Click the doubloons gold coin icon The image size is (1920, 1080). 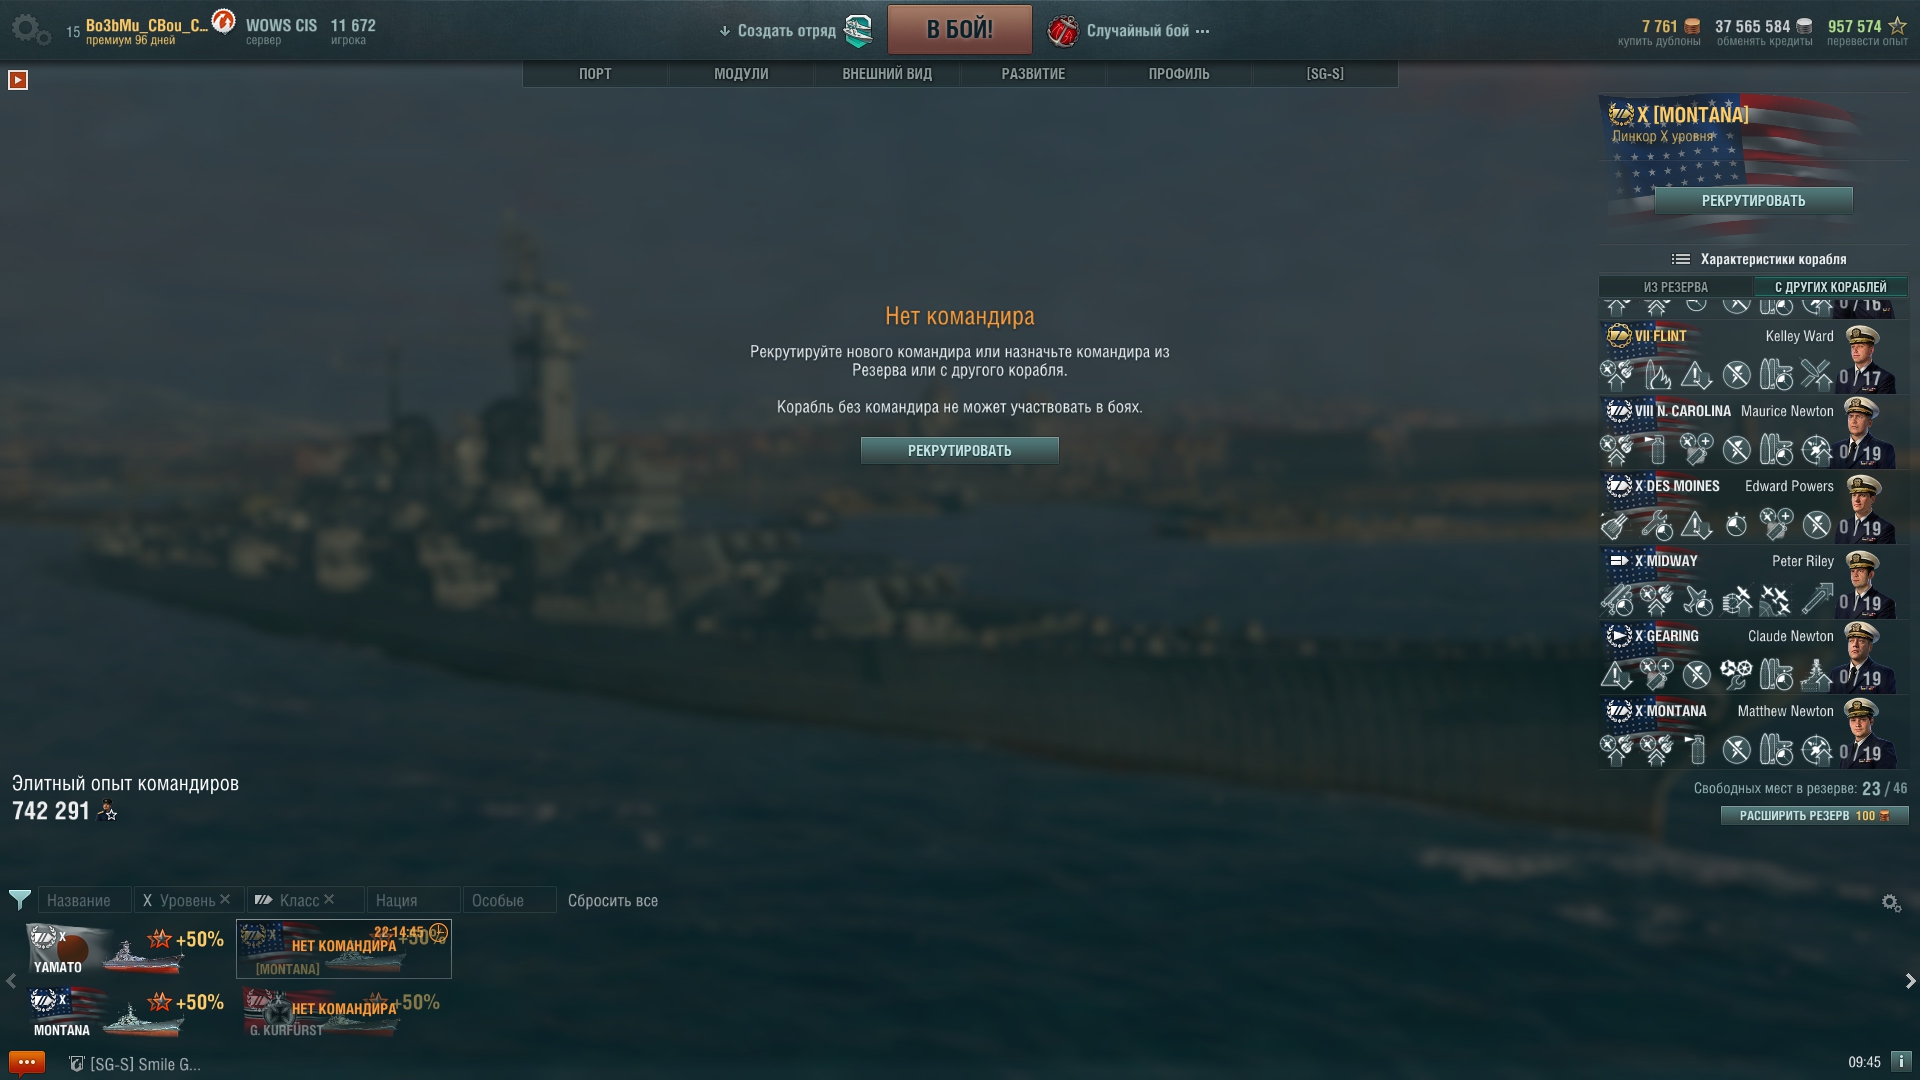point(1692,26)
